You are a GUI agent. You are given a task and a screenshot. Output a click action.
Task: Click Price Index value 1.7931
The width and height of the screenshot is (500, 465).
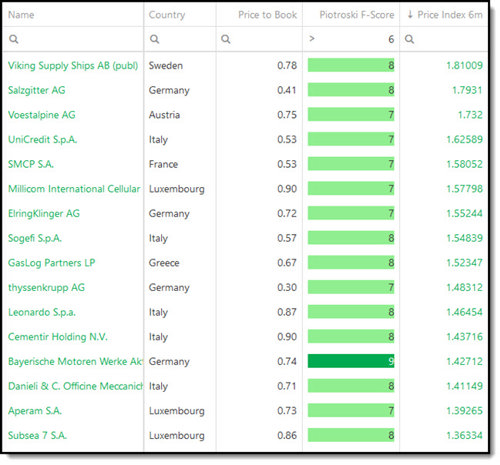(467, 90)
